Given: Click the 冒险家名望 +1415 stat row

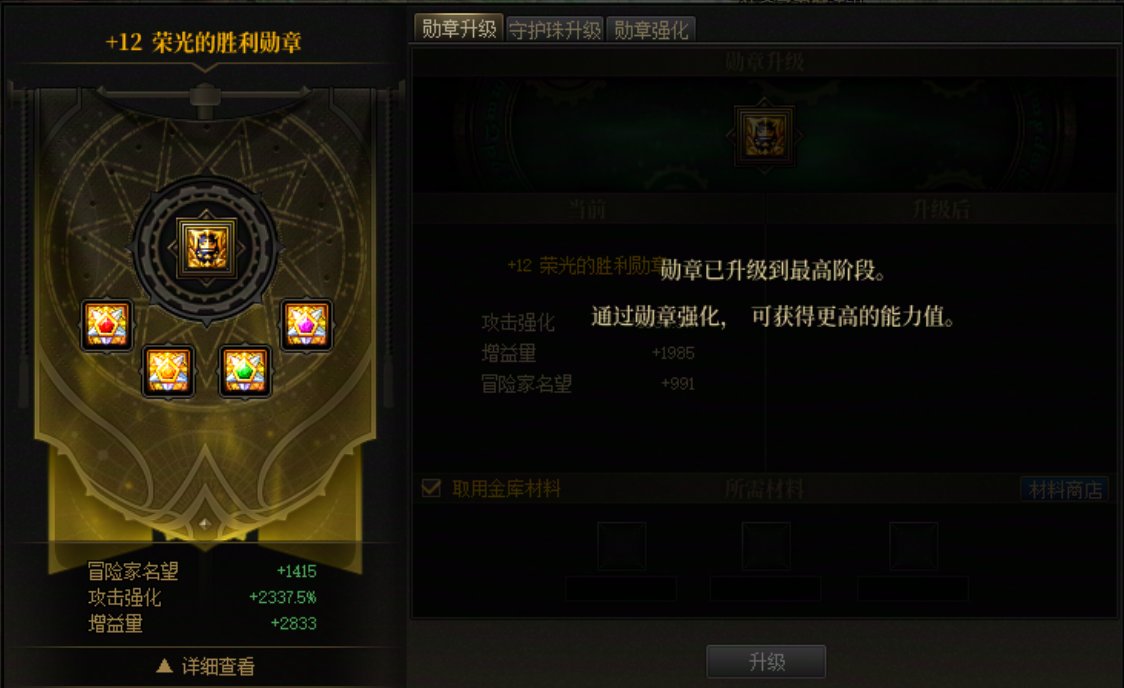Looking at the screenshot, I should (201, 571).
